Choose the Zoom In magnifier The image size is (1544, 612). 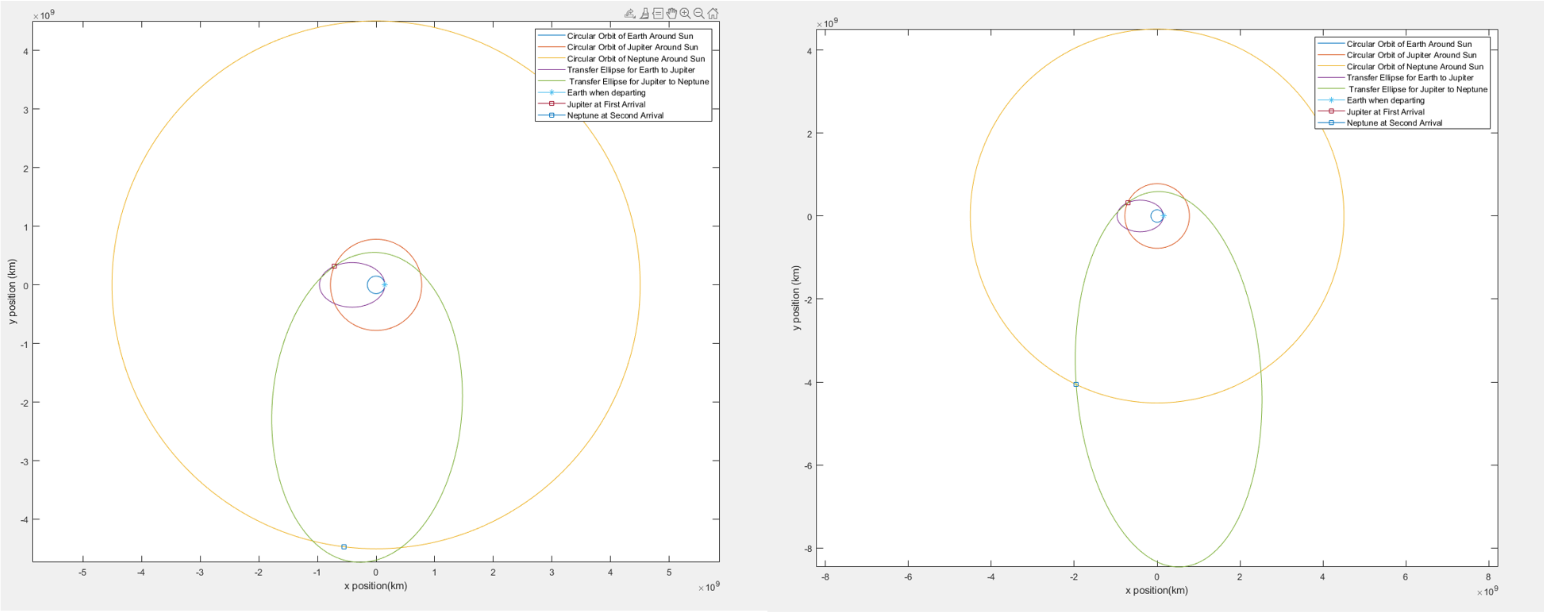pos(685,13)
